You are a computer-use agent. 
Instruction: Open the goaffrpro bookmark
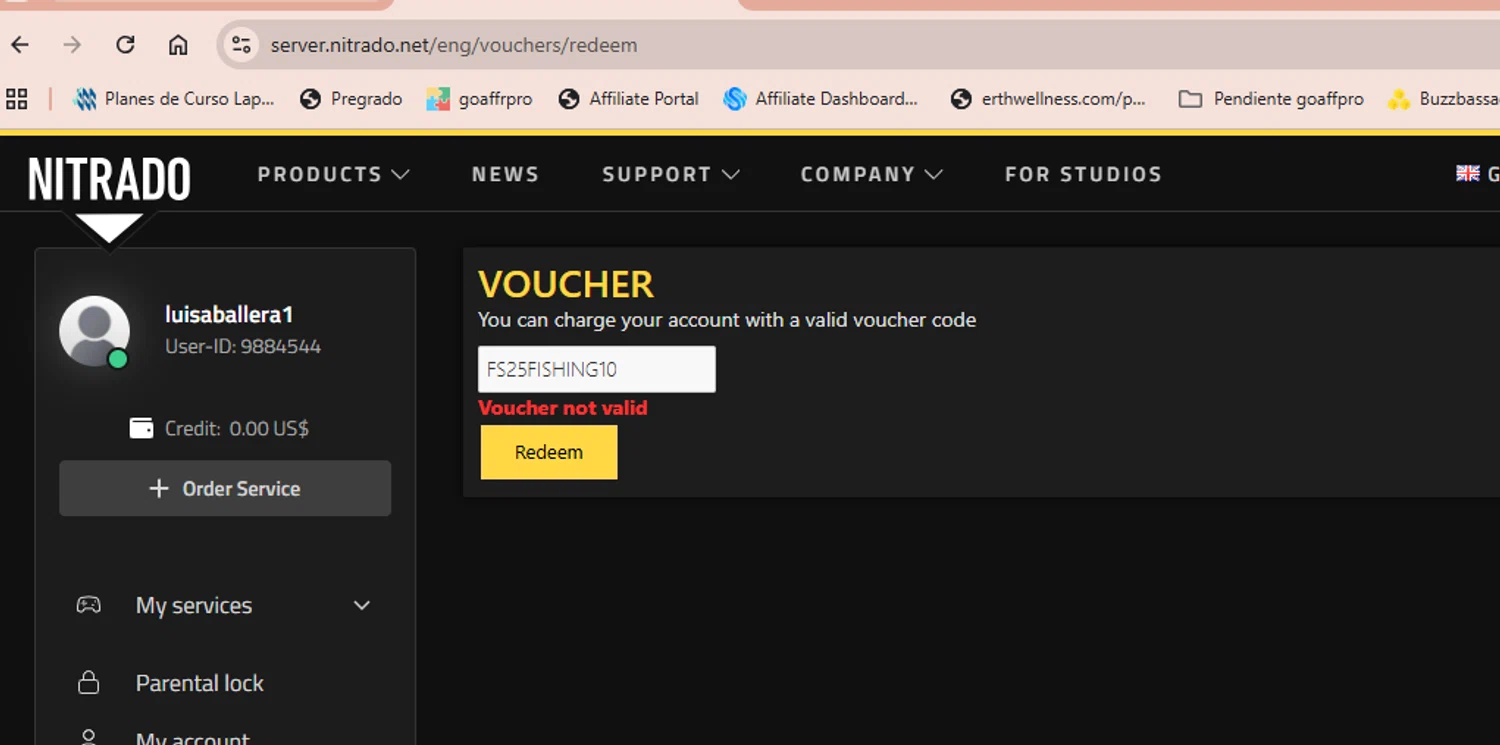[x=479, y=99]
